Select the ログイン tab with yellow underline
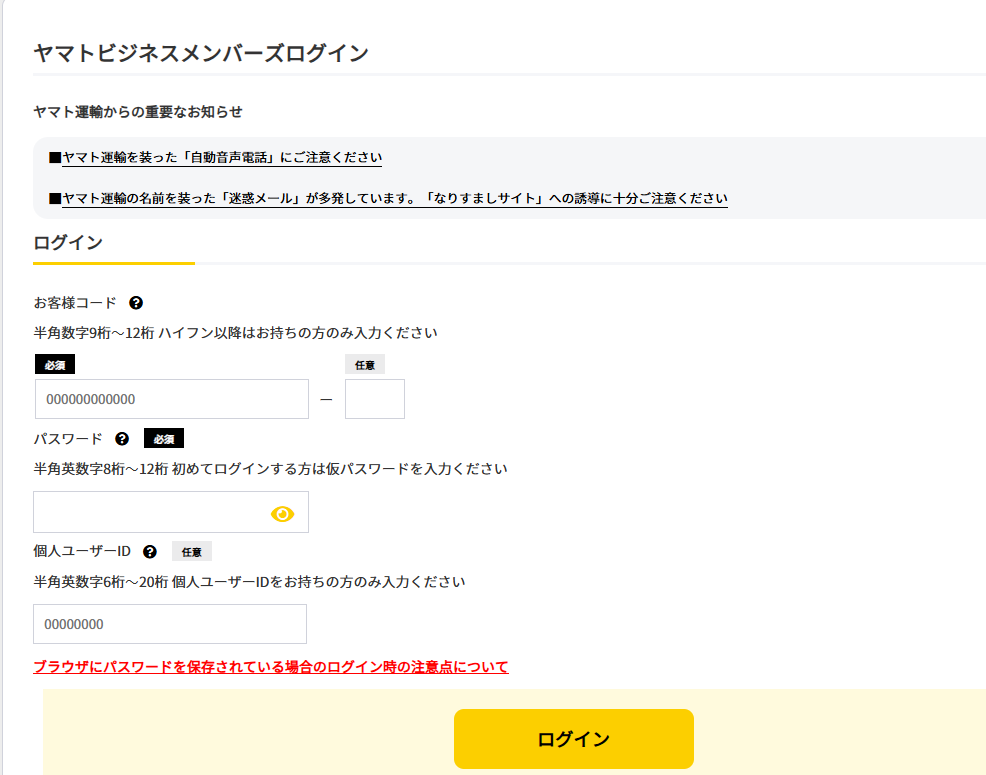Viewport: 986px width, 775px height. tap(68, 243)
